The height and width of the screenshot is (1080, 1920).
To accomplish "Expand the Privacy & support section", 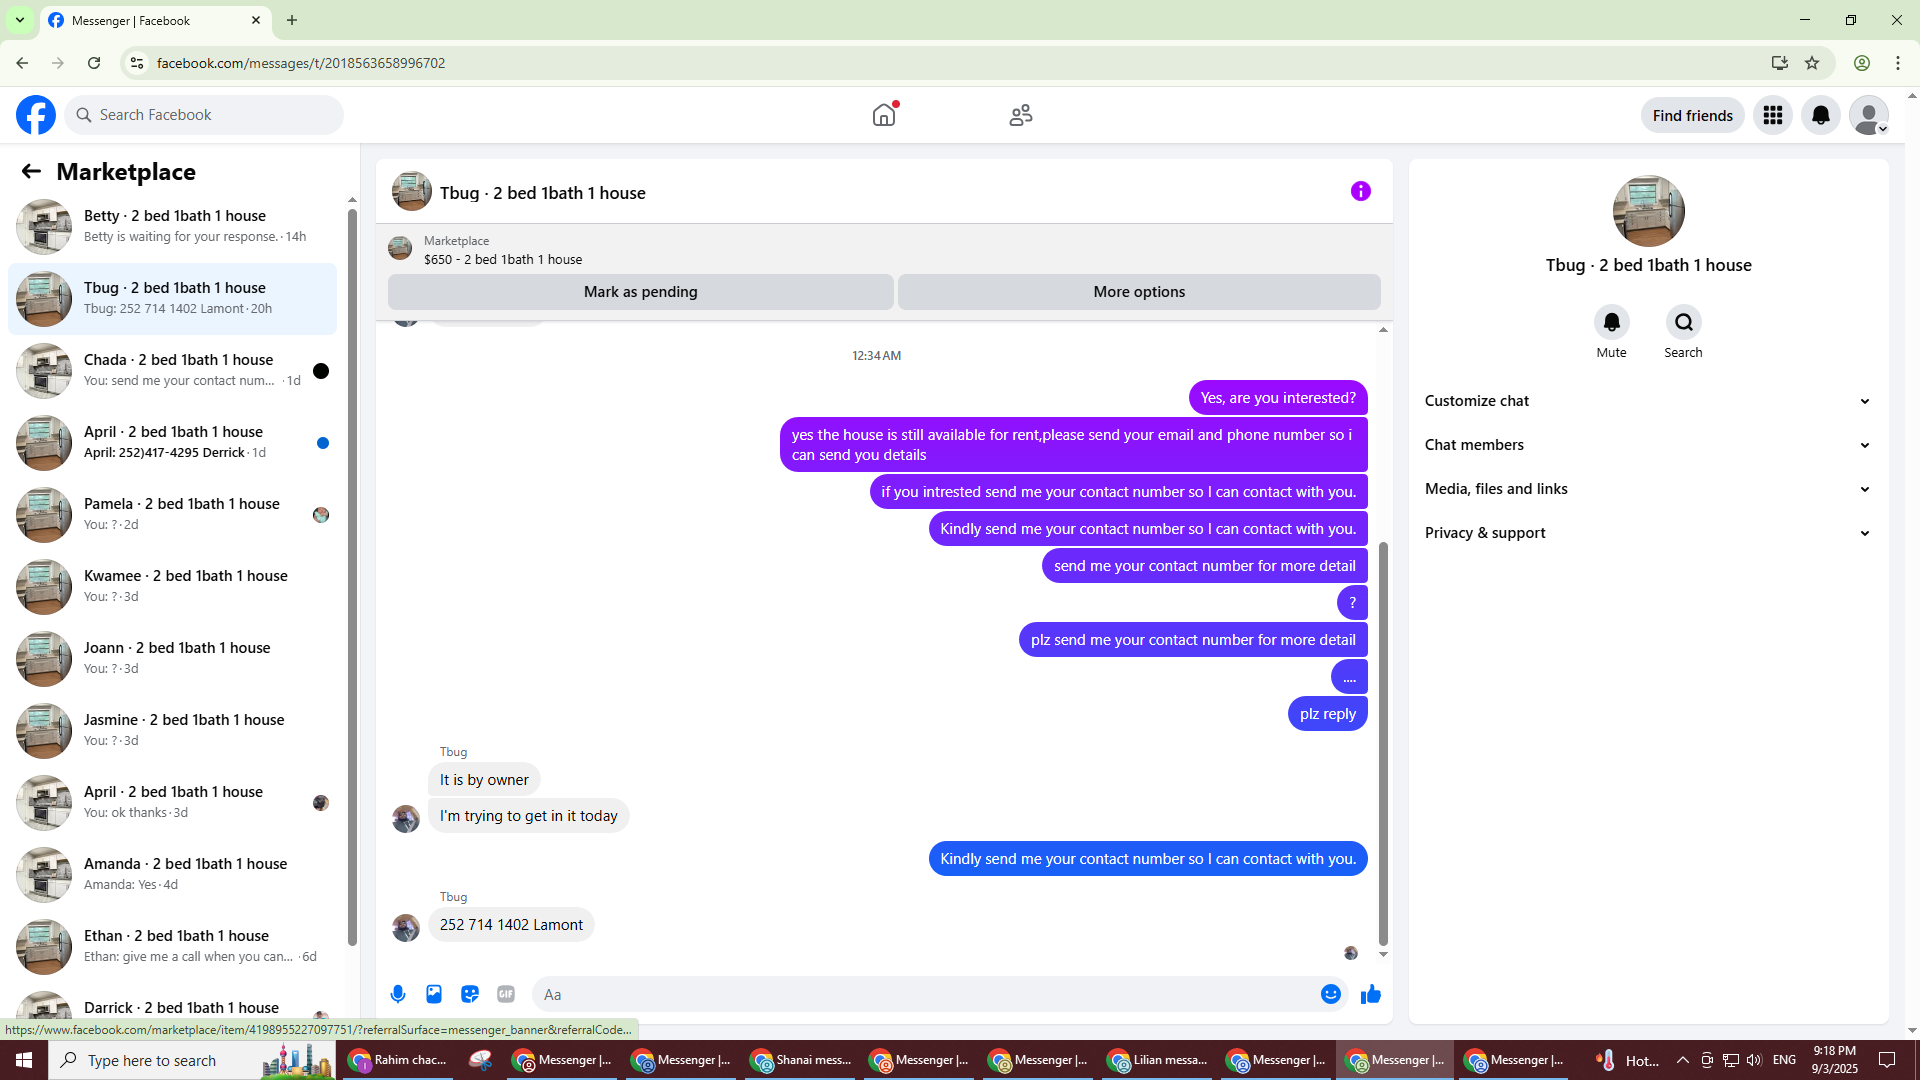I will coord(1649,533).
